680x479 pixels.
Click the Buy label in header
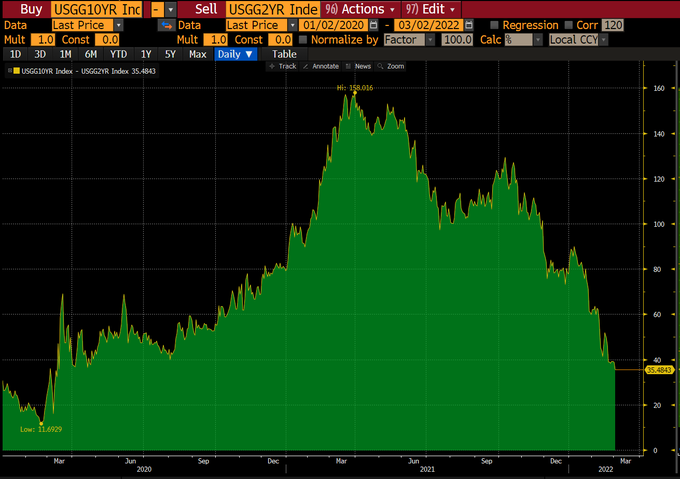coord(31,9)
